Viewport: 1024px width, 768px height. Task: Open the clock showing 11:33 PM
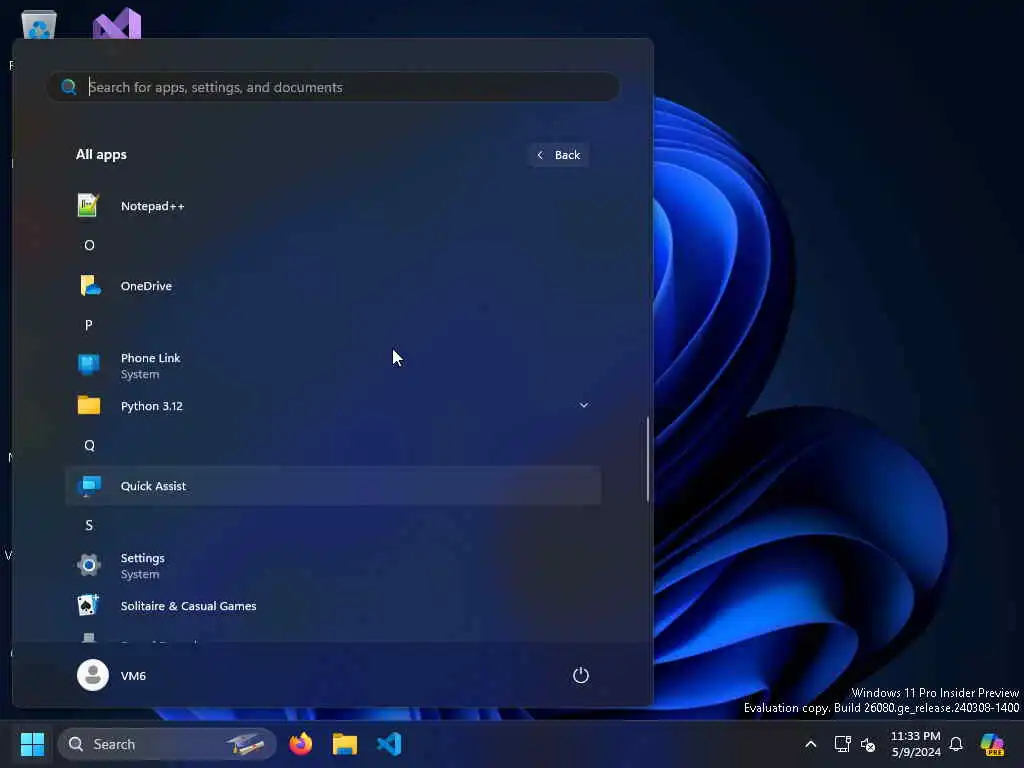pos(916,744)
